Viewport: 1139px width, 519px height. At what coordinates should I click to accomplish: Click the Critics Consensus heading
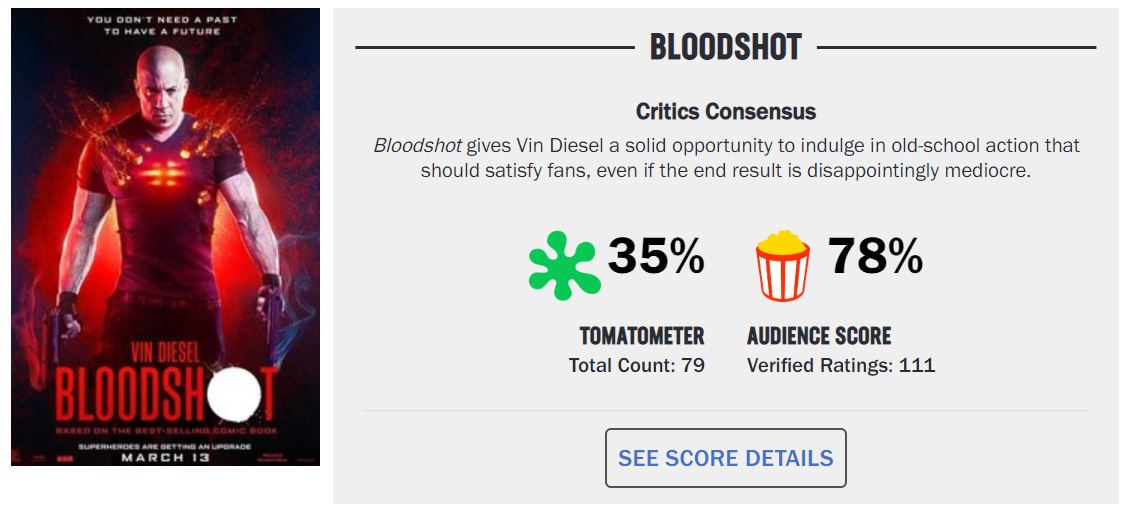point(726,111)
